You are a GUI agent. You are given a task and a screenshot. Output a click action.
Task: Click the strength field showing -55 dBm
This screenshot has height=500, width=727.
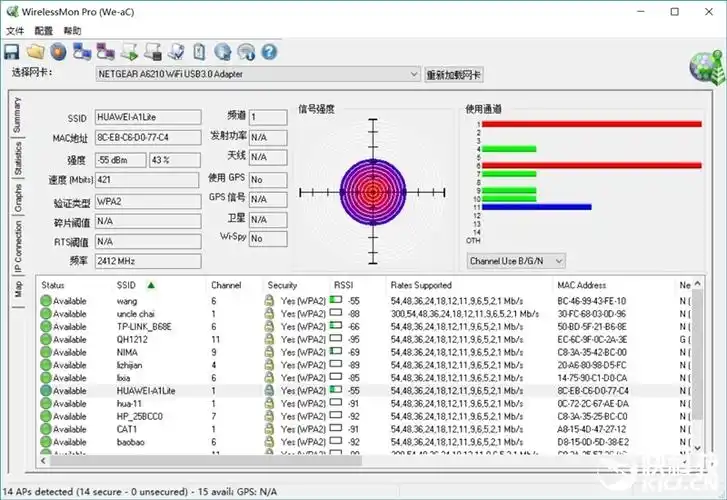pos(121,160)
